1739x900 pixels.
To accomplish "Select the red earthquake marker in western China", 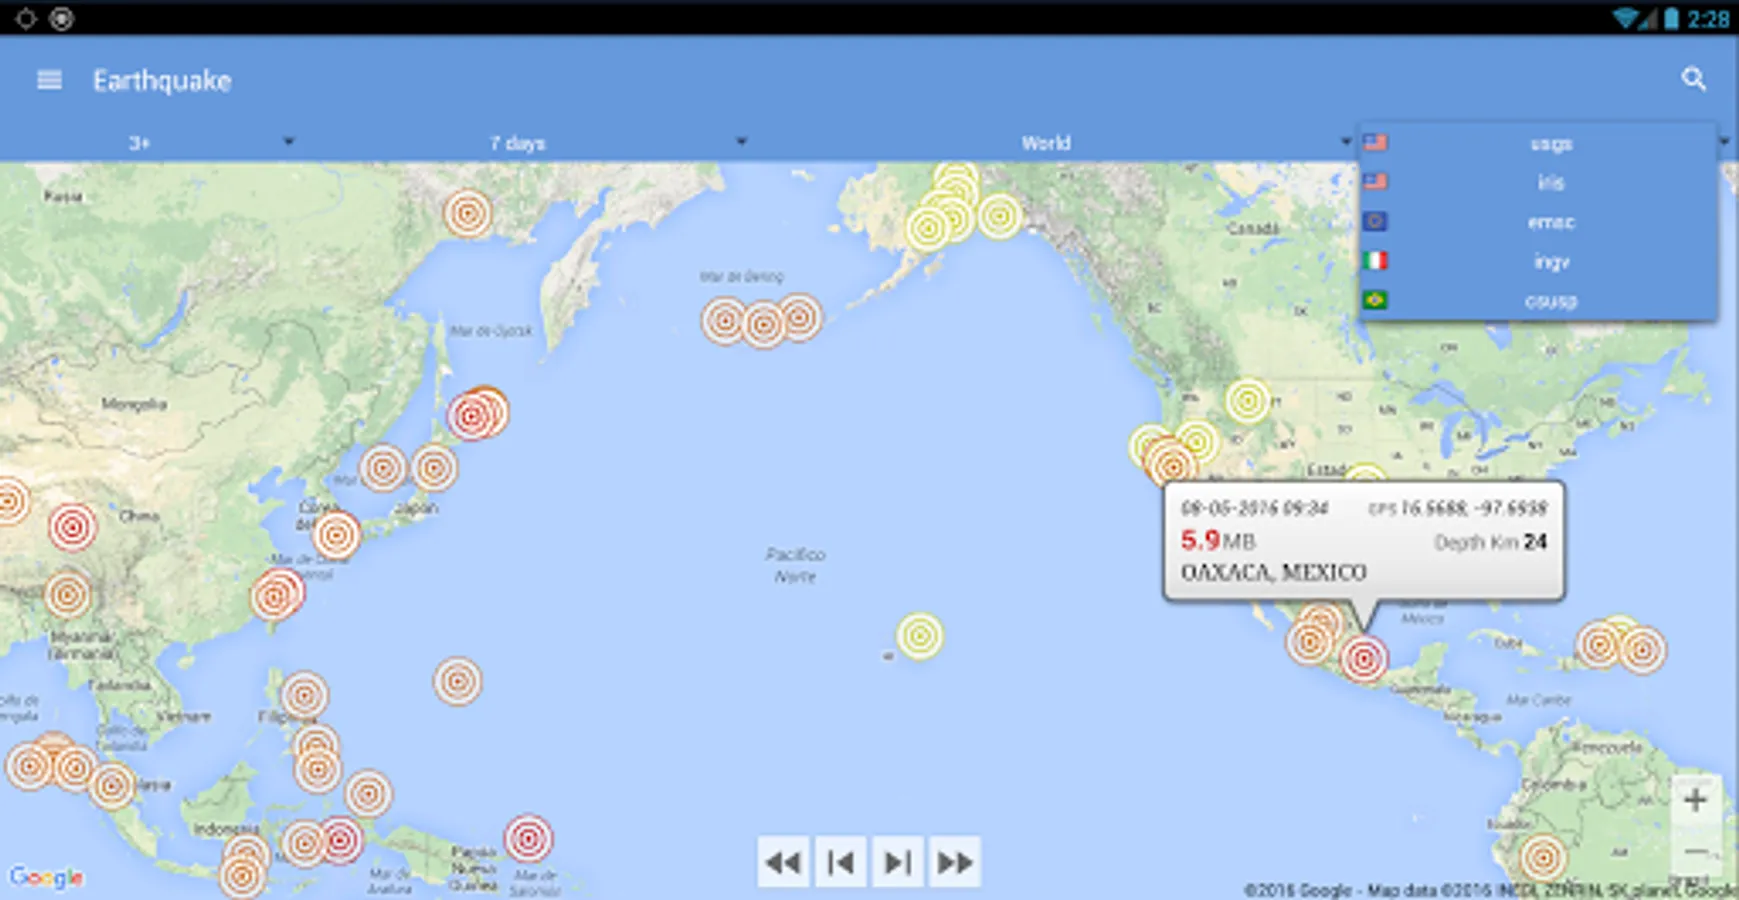I will pyautogui.click(x=72, y=526).
